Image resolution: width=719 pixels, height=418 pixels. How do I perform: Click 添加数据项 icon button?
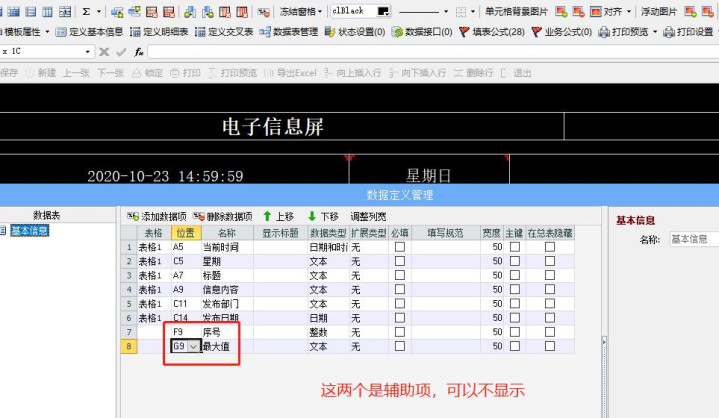[157, 216]
